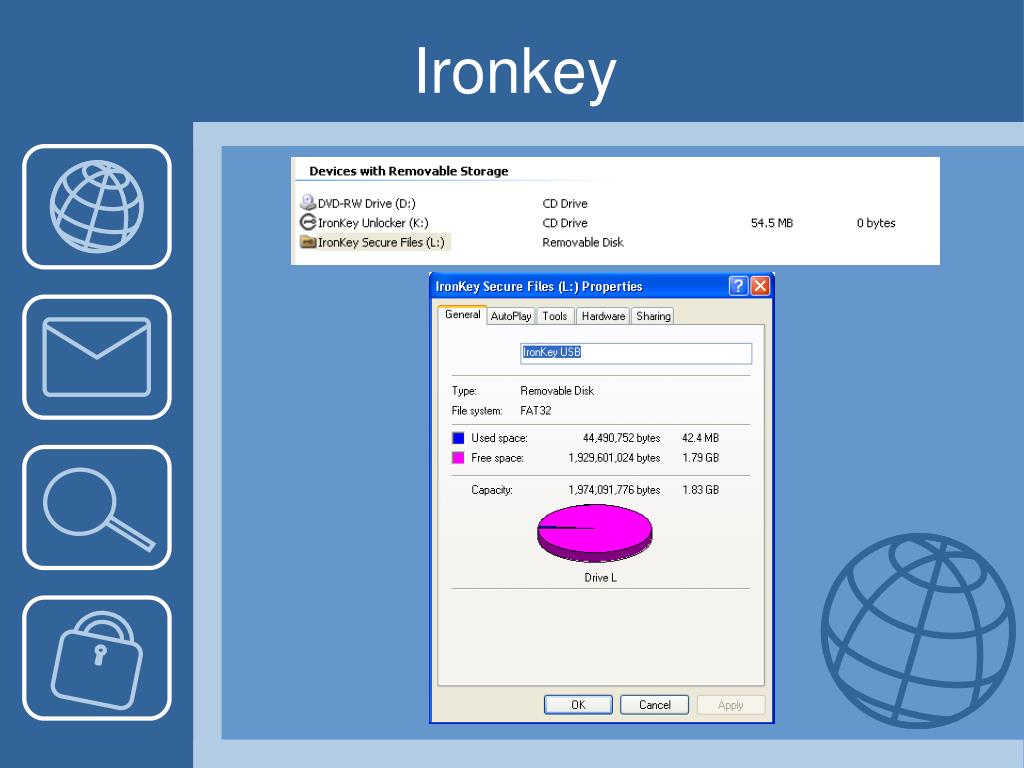Screen dimensions: 1024x768
Task: Open the Hardware tab
Action: [603, 316]
